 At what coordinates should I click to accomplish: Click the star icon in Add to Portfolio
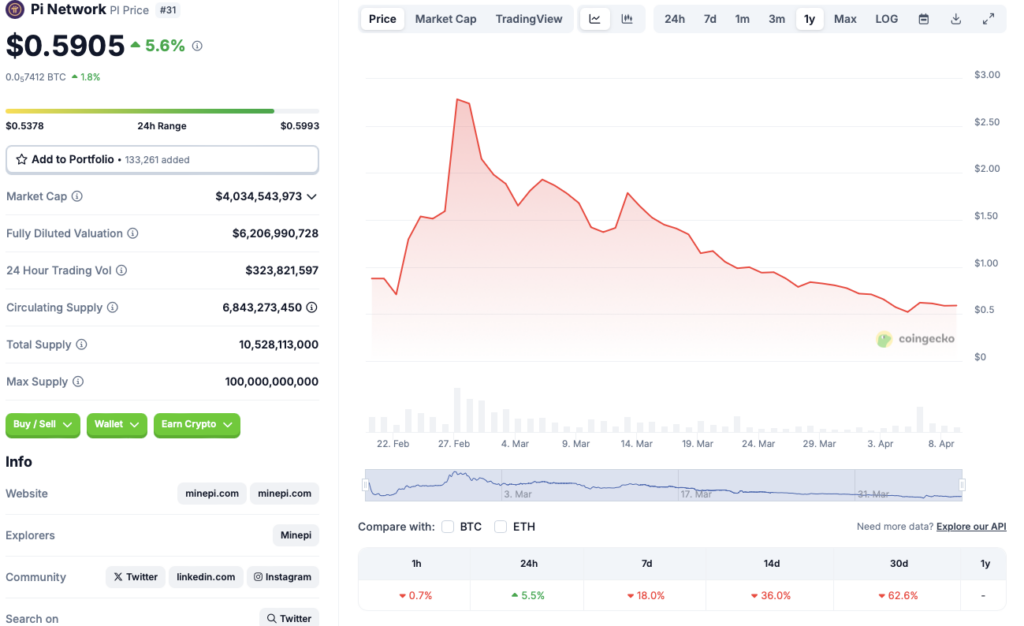coord(22,159)
